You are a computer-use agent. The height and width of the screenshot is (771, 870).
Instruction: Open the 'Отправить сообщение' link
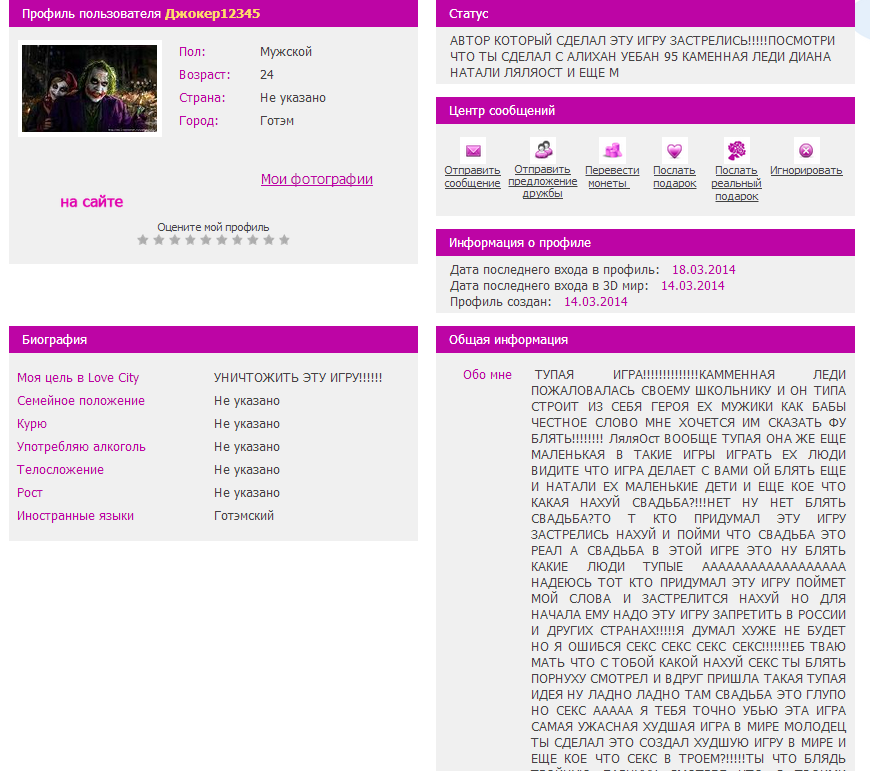473,177
